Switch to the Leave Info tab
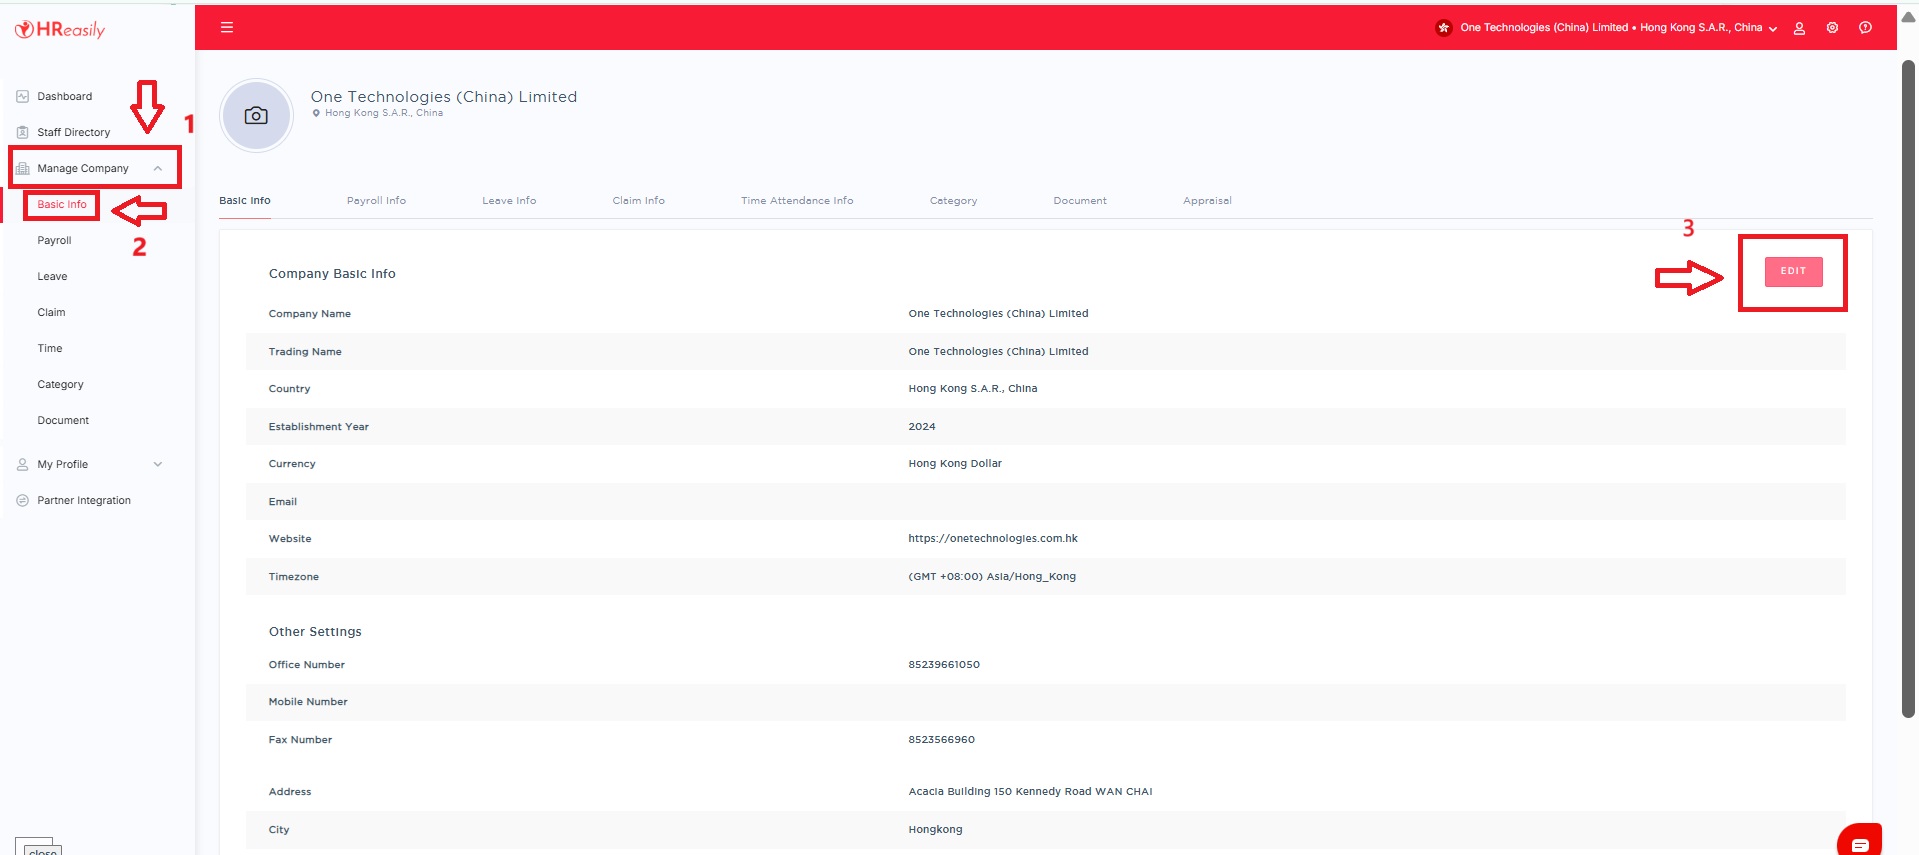Viewport: 1919px width, 855px height. click(509, 201)
